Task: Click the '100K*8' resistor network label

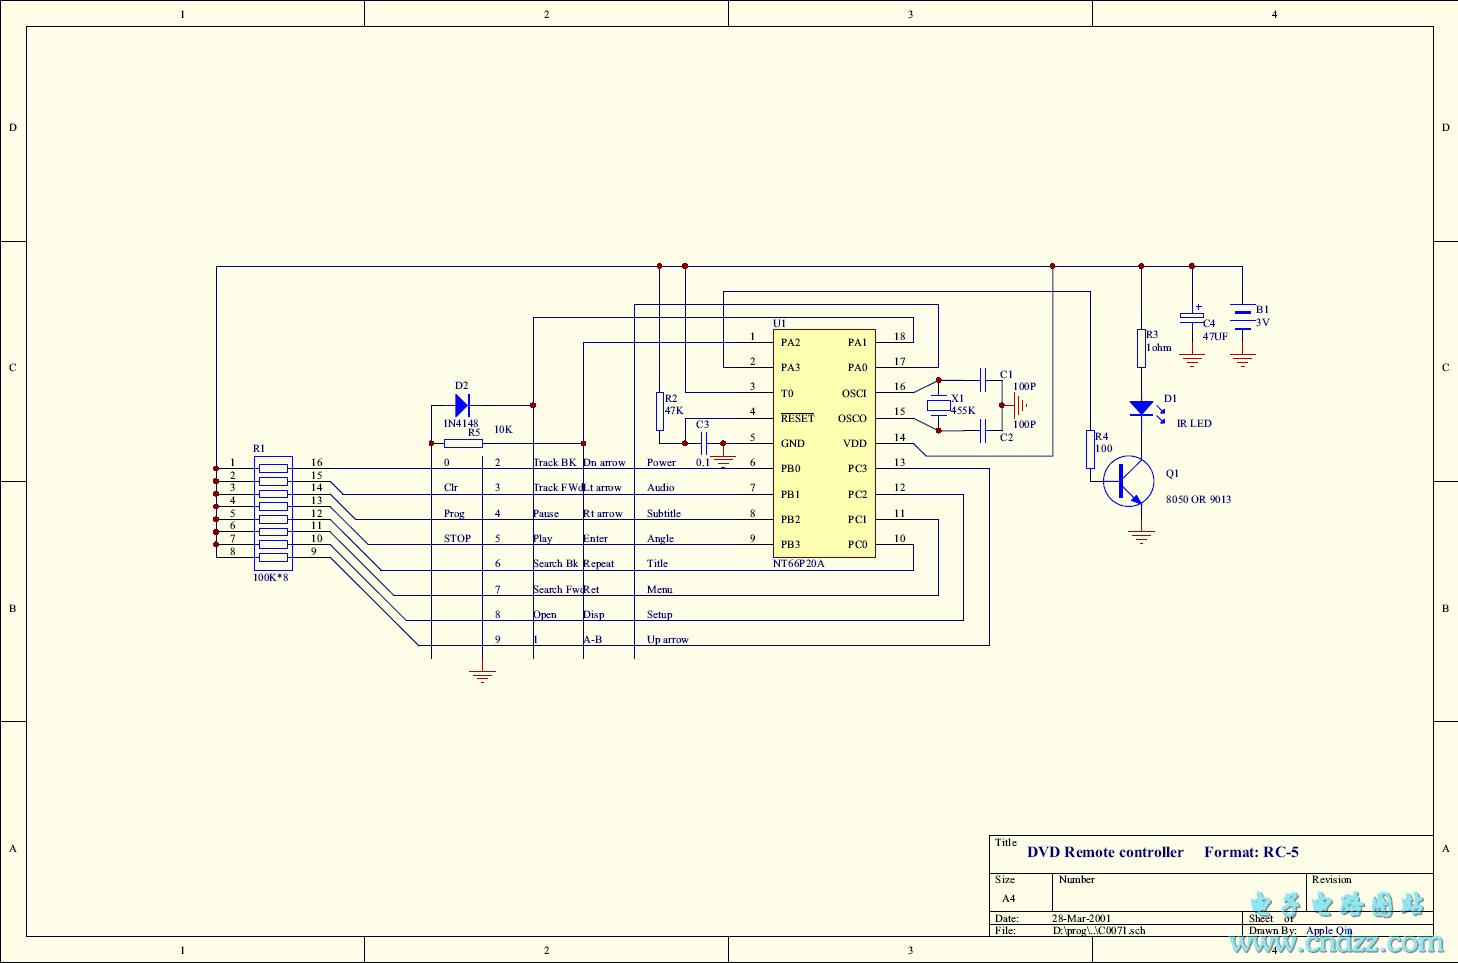Action: click(270, 578)
